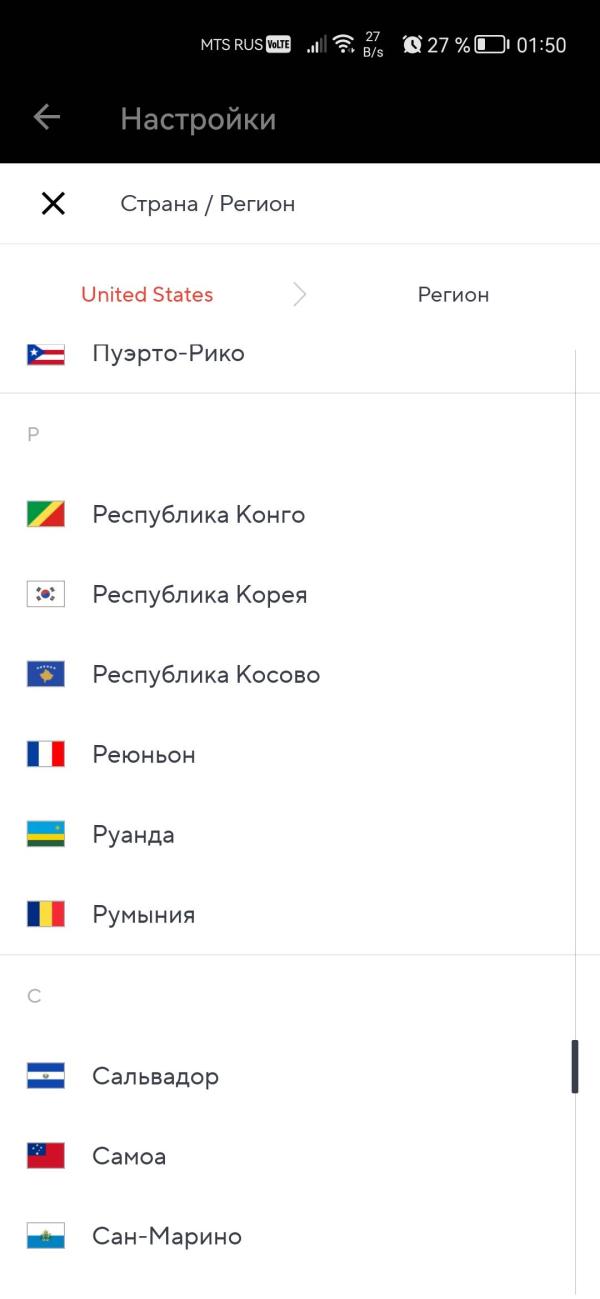
Task: Click the Samoa flag icon
Action: click(x=46, y=1156)
